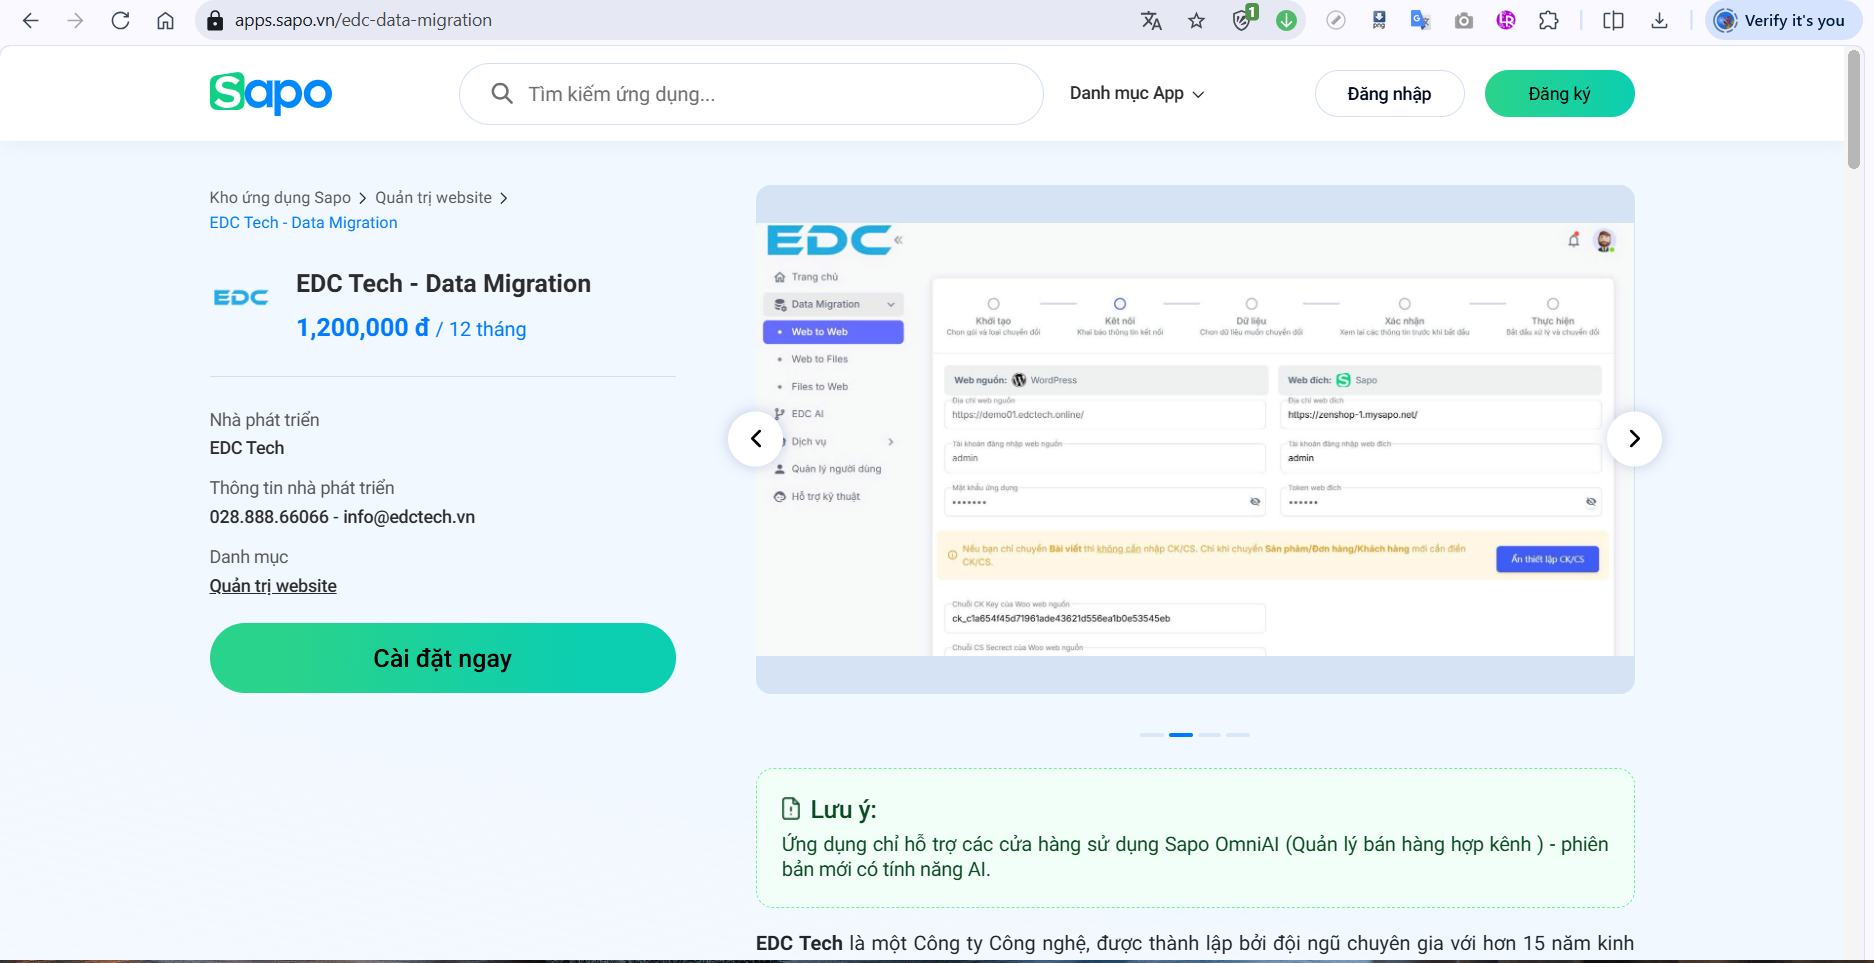The width and height of the screenshot is (1874, 963).
Task: Open the underlined Quản trị website category link
Action: 273,586
